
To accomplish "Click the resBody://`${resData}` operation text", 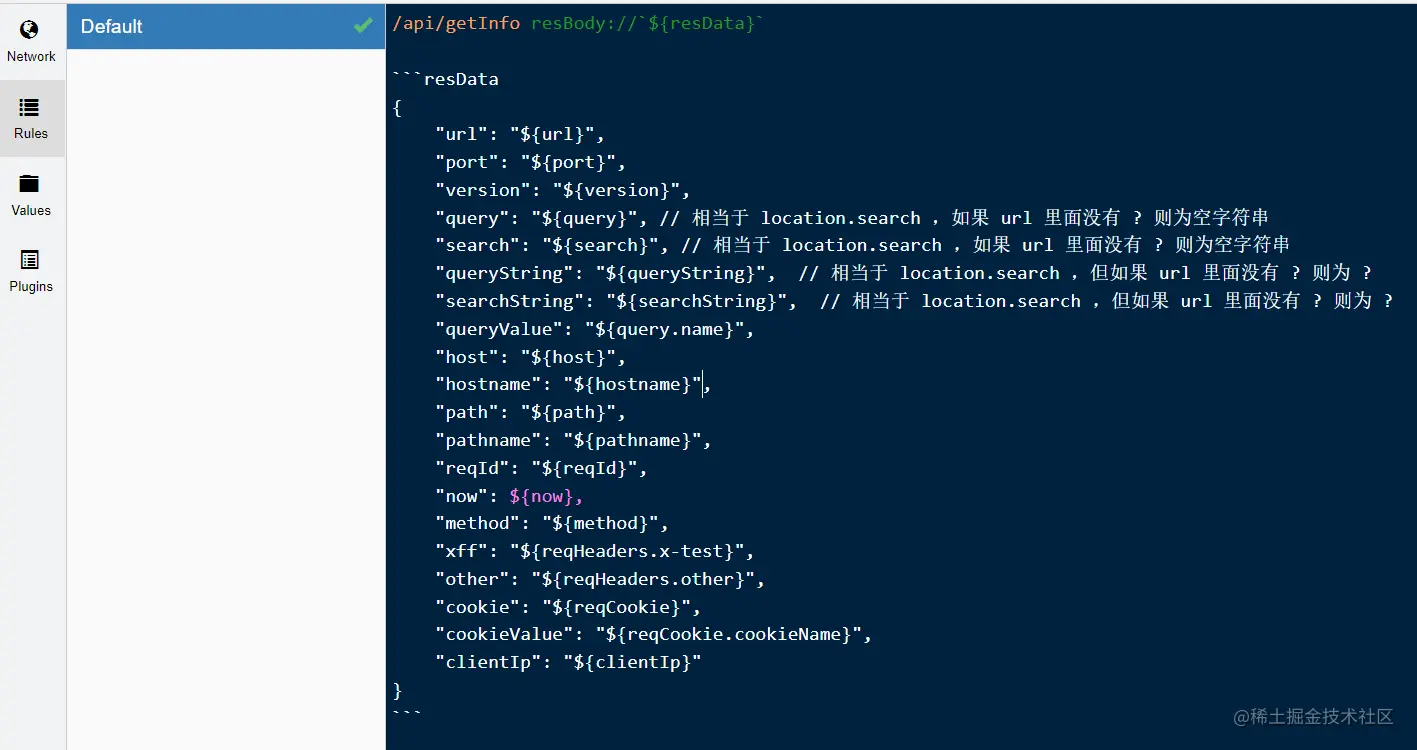I will coord(647,23).
